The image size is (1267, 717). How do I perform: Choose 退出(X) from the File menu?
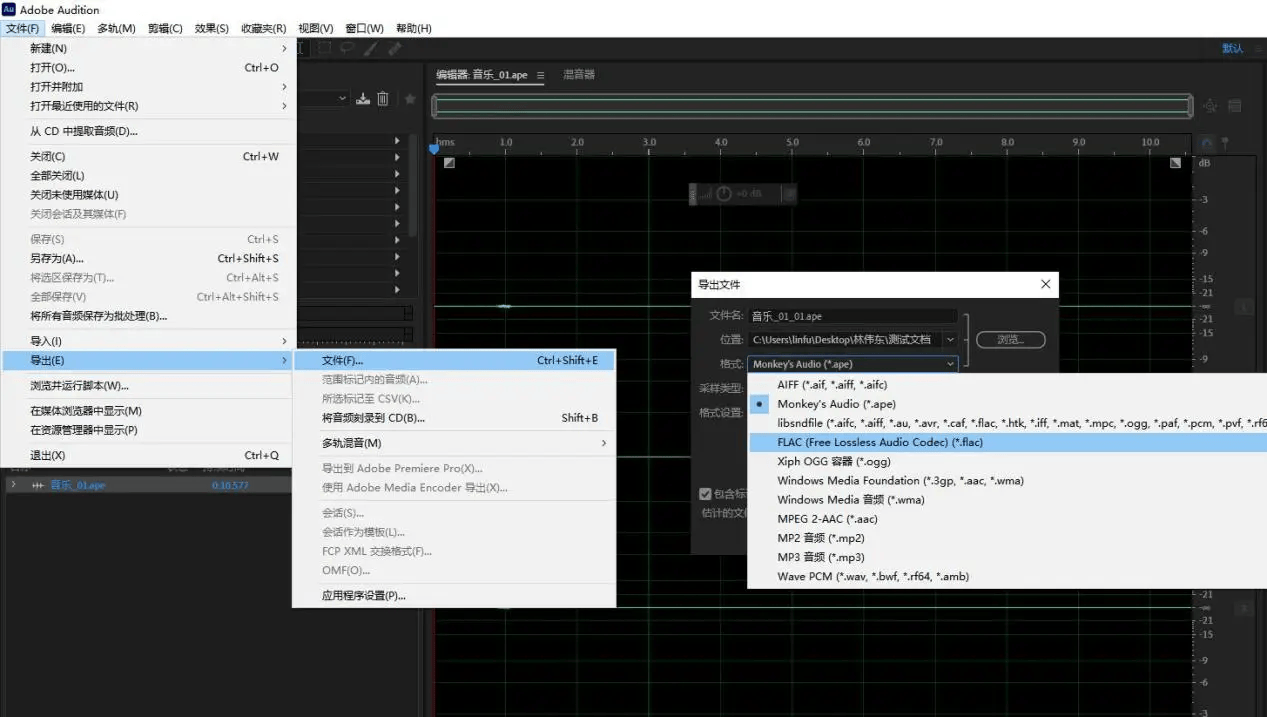click(x=148, y=456)
